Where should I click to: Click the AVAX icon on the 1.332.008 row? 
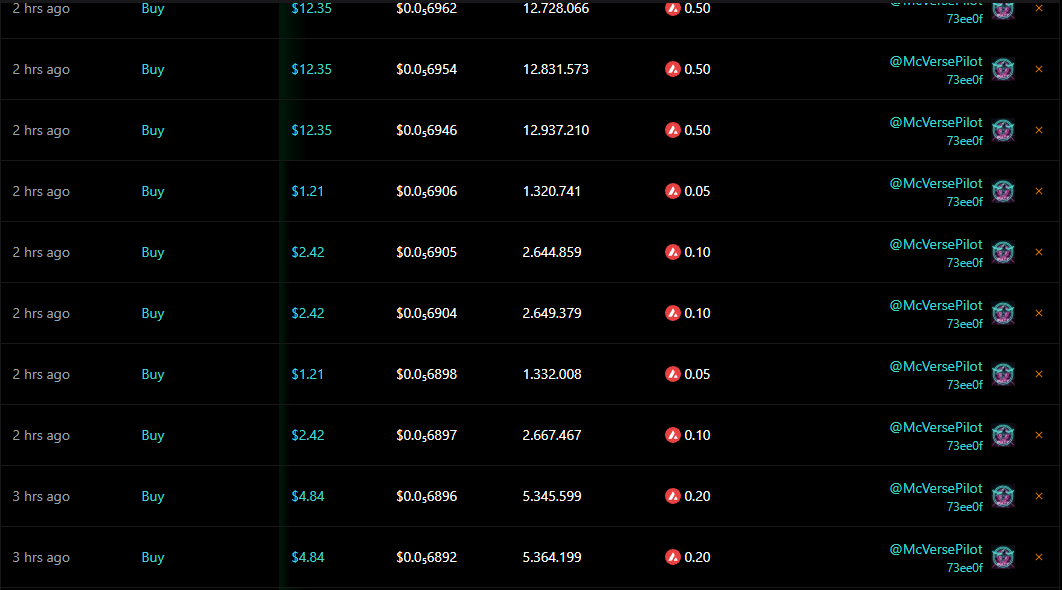coord(672,374)
